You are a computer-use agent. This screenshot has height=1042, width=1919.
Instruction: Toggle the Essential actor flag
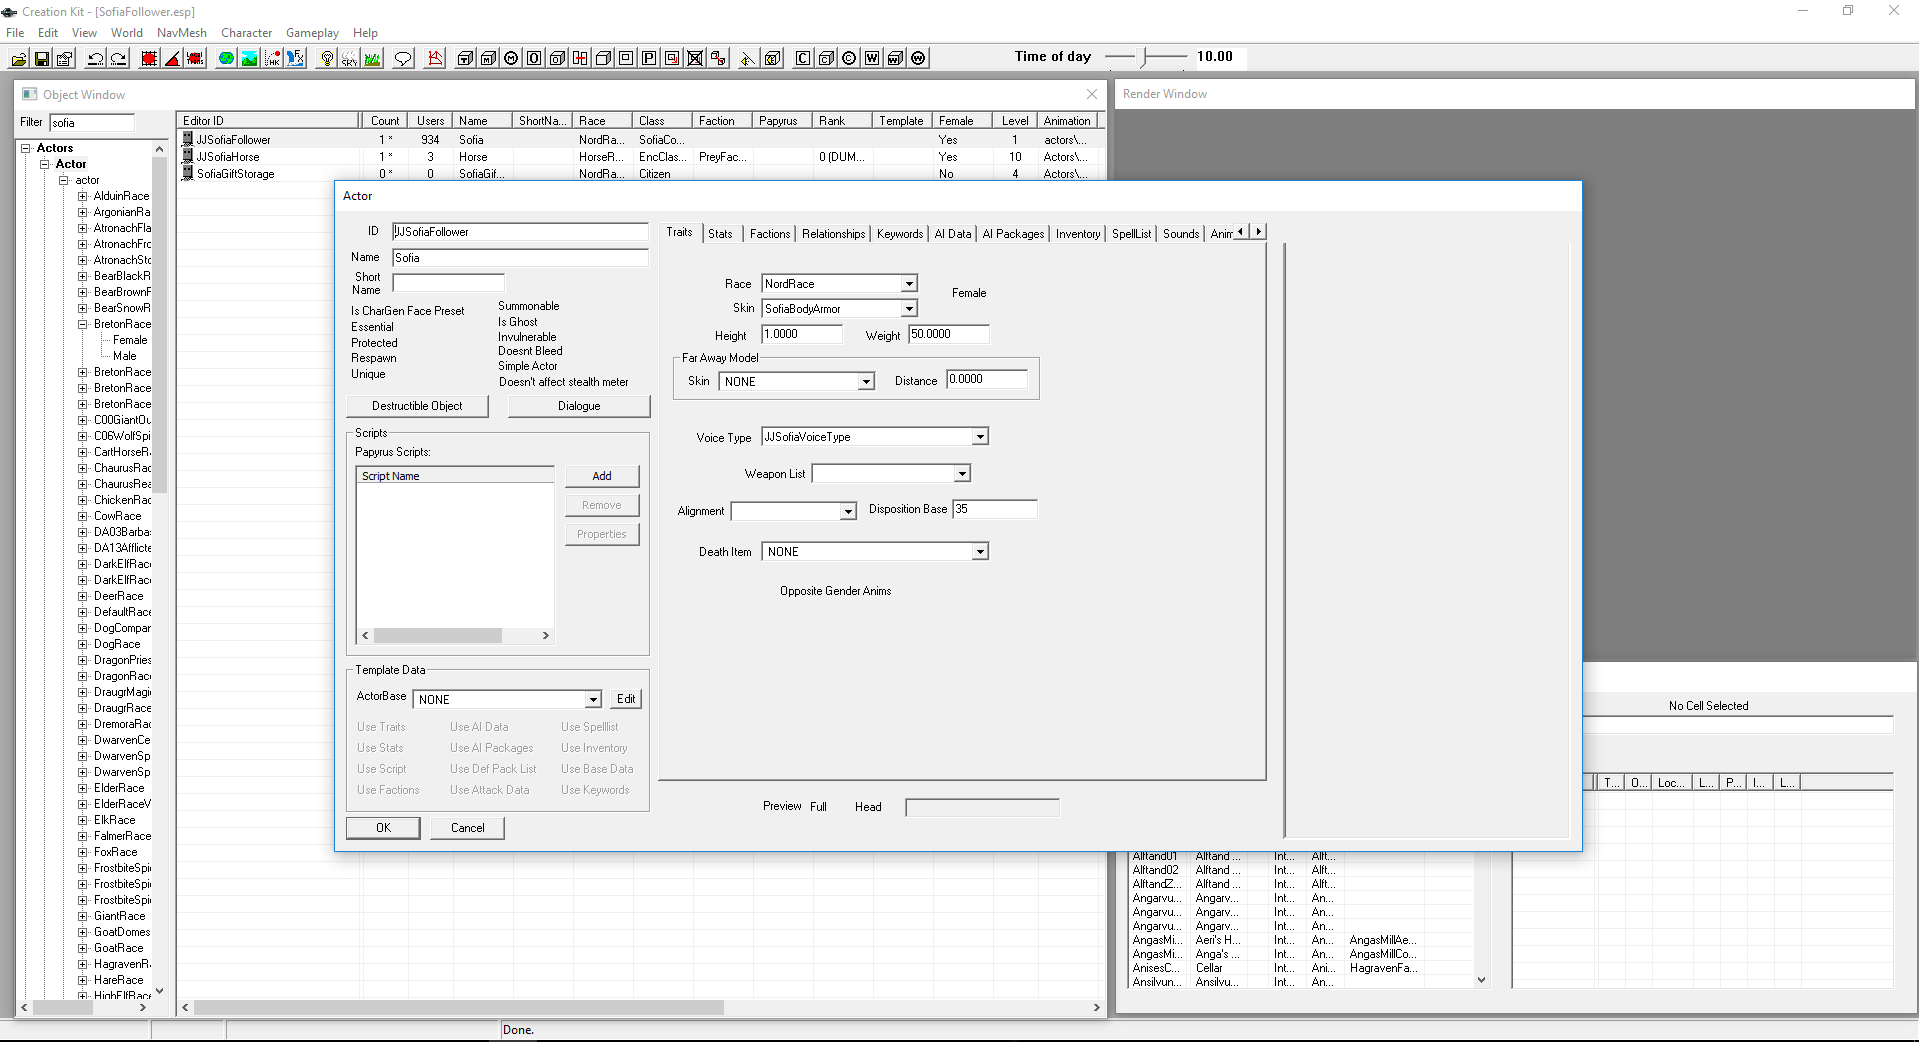click(372, 327)
